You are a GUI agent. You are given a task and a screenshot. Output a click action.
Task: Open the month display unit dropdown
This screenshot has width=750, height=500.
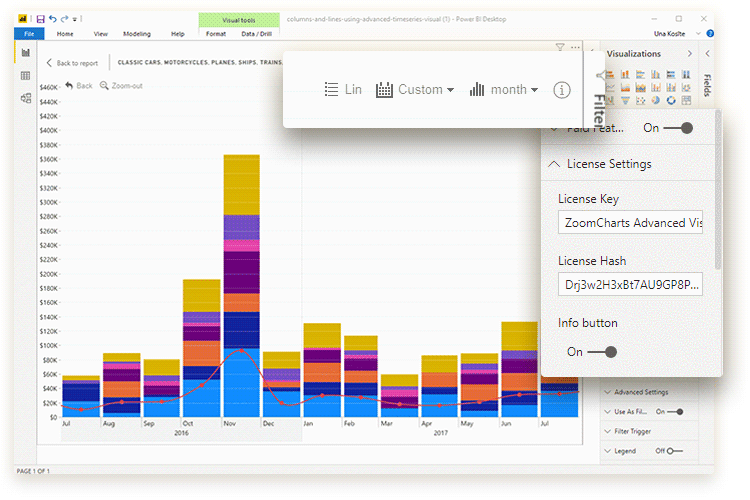[x=504, y=90]
